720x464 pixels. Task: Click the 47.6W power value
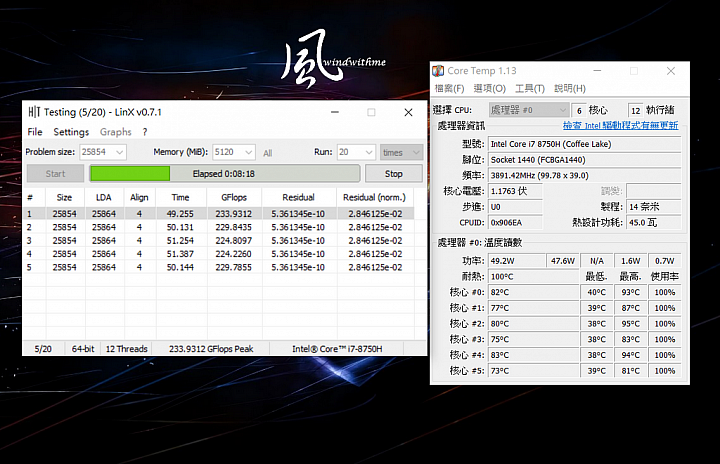coord(563,261)
